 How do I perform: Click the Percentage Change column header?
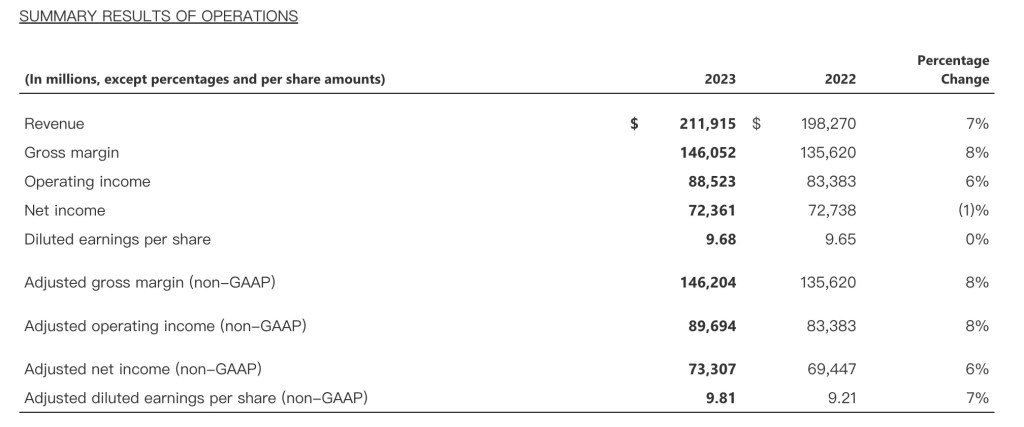point(953,70)
